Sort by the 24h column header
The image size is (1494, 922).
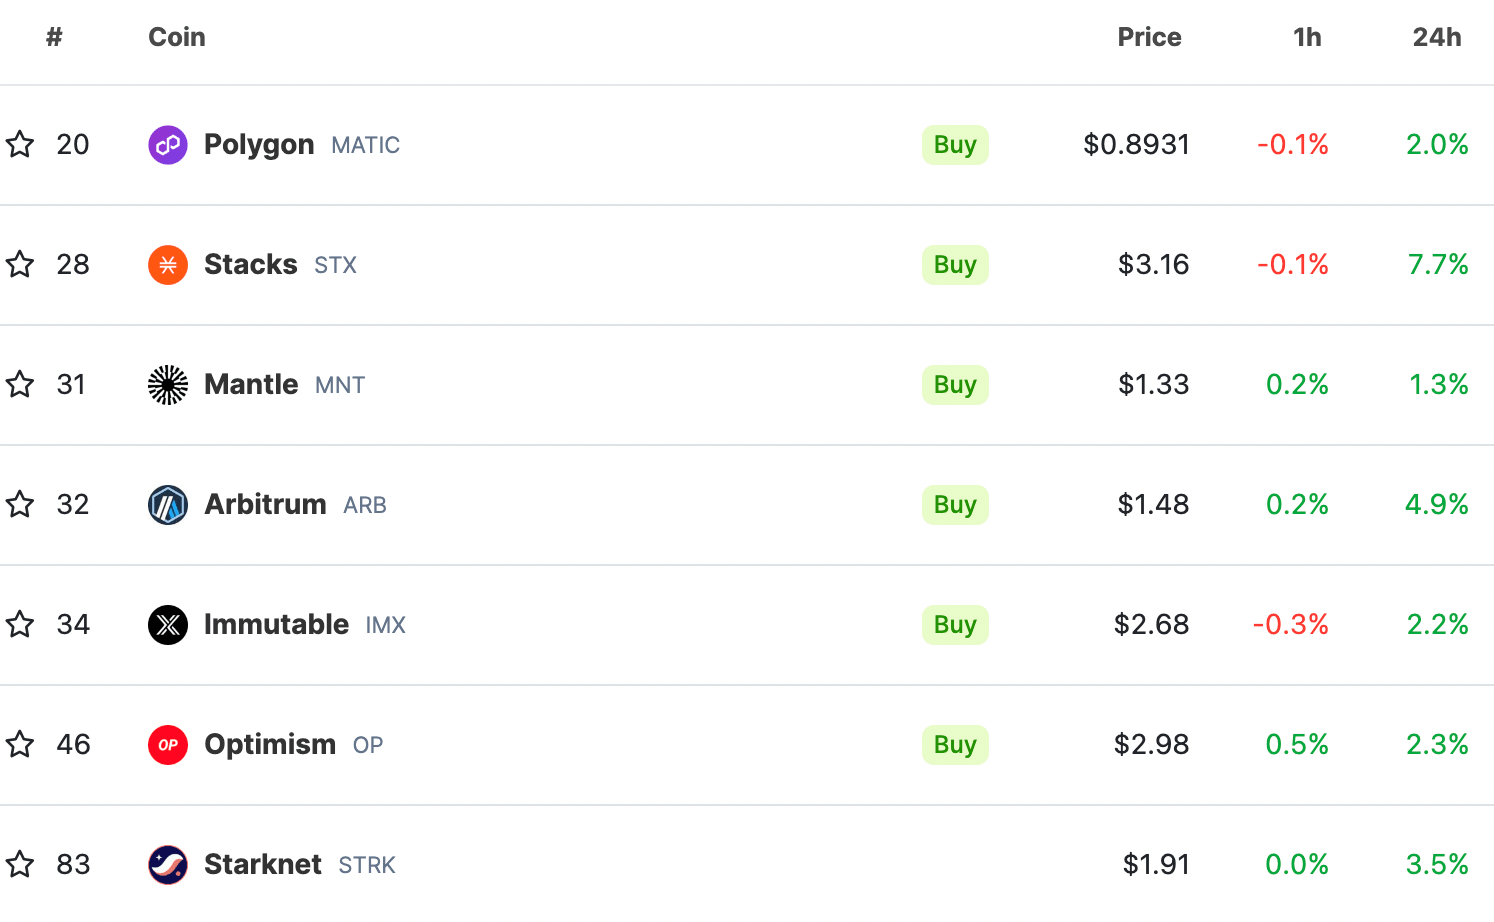point(1436,37)
